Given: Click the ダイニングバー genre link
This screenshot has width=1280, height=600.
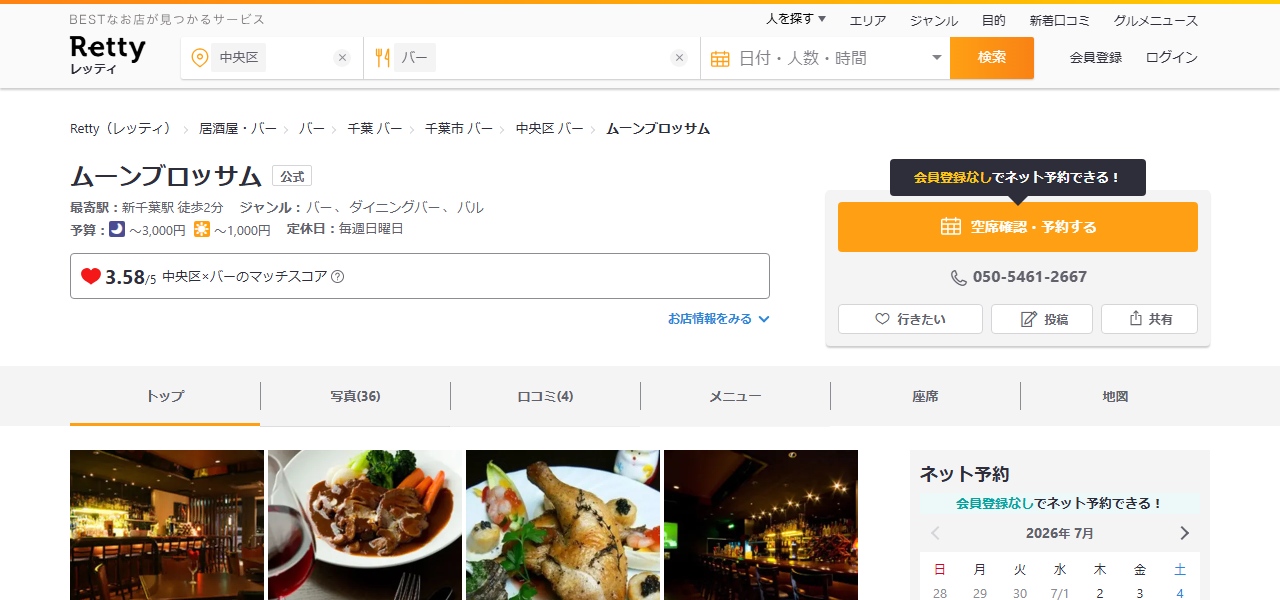Looking at the screenshot, I should [394, 207].
